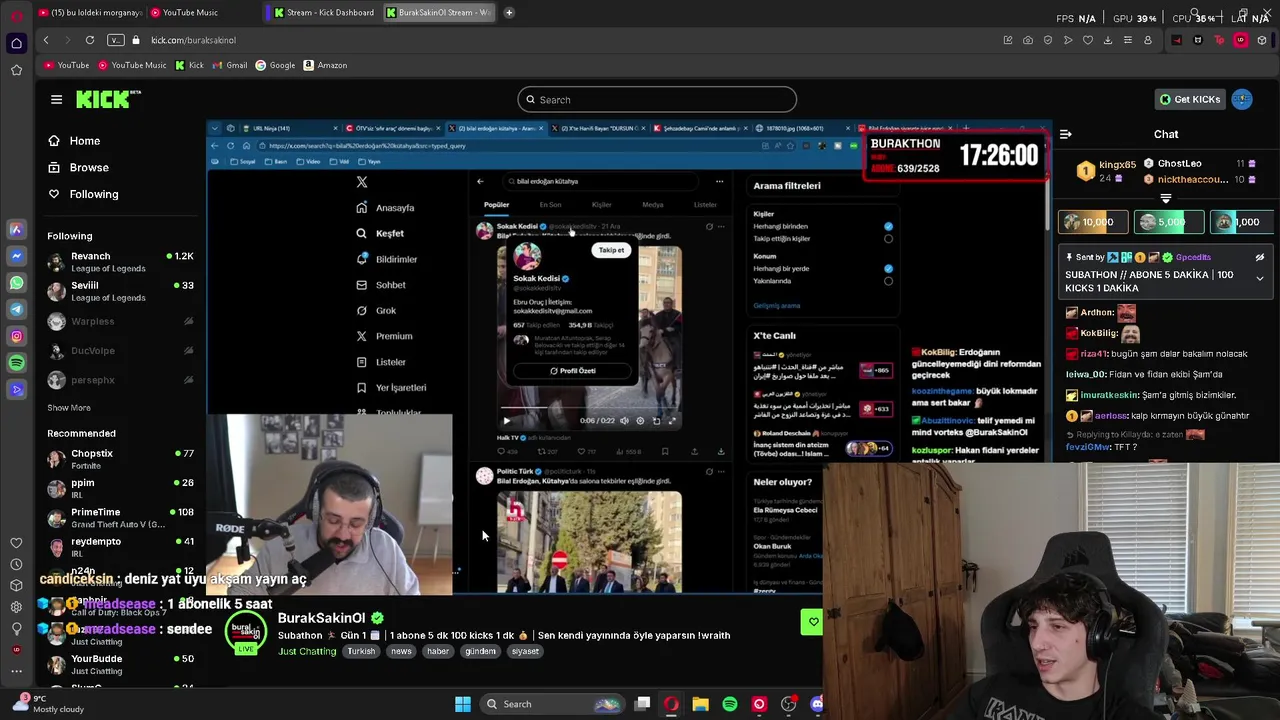
Task: Click the heart toolbar icon
Action: pos(1088,40)
